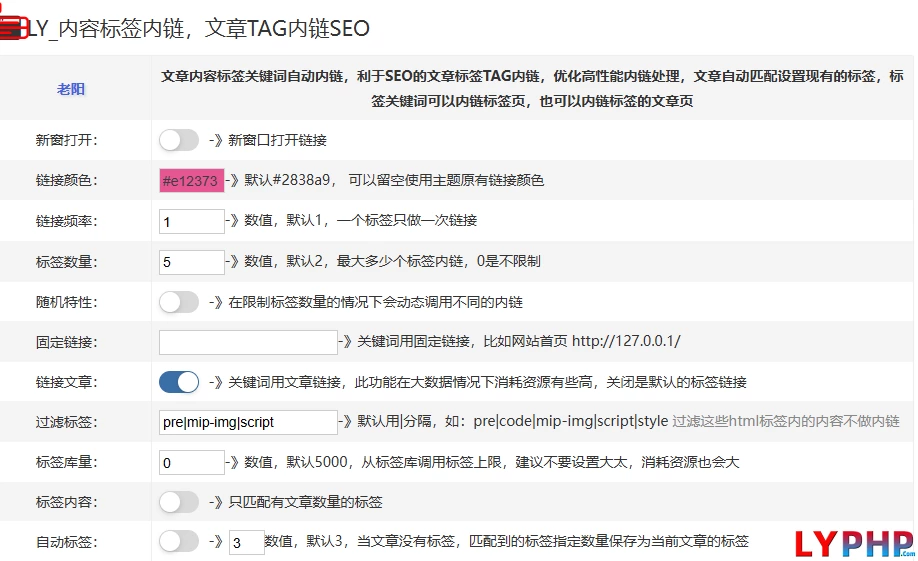This screenshot has height=561, width=918.
Task: Click the #e12373 链接颜色 color field
Action: pyautogui.click(x=191, y=181)
